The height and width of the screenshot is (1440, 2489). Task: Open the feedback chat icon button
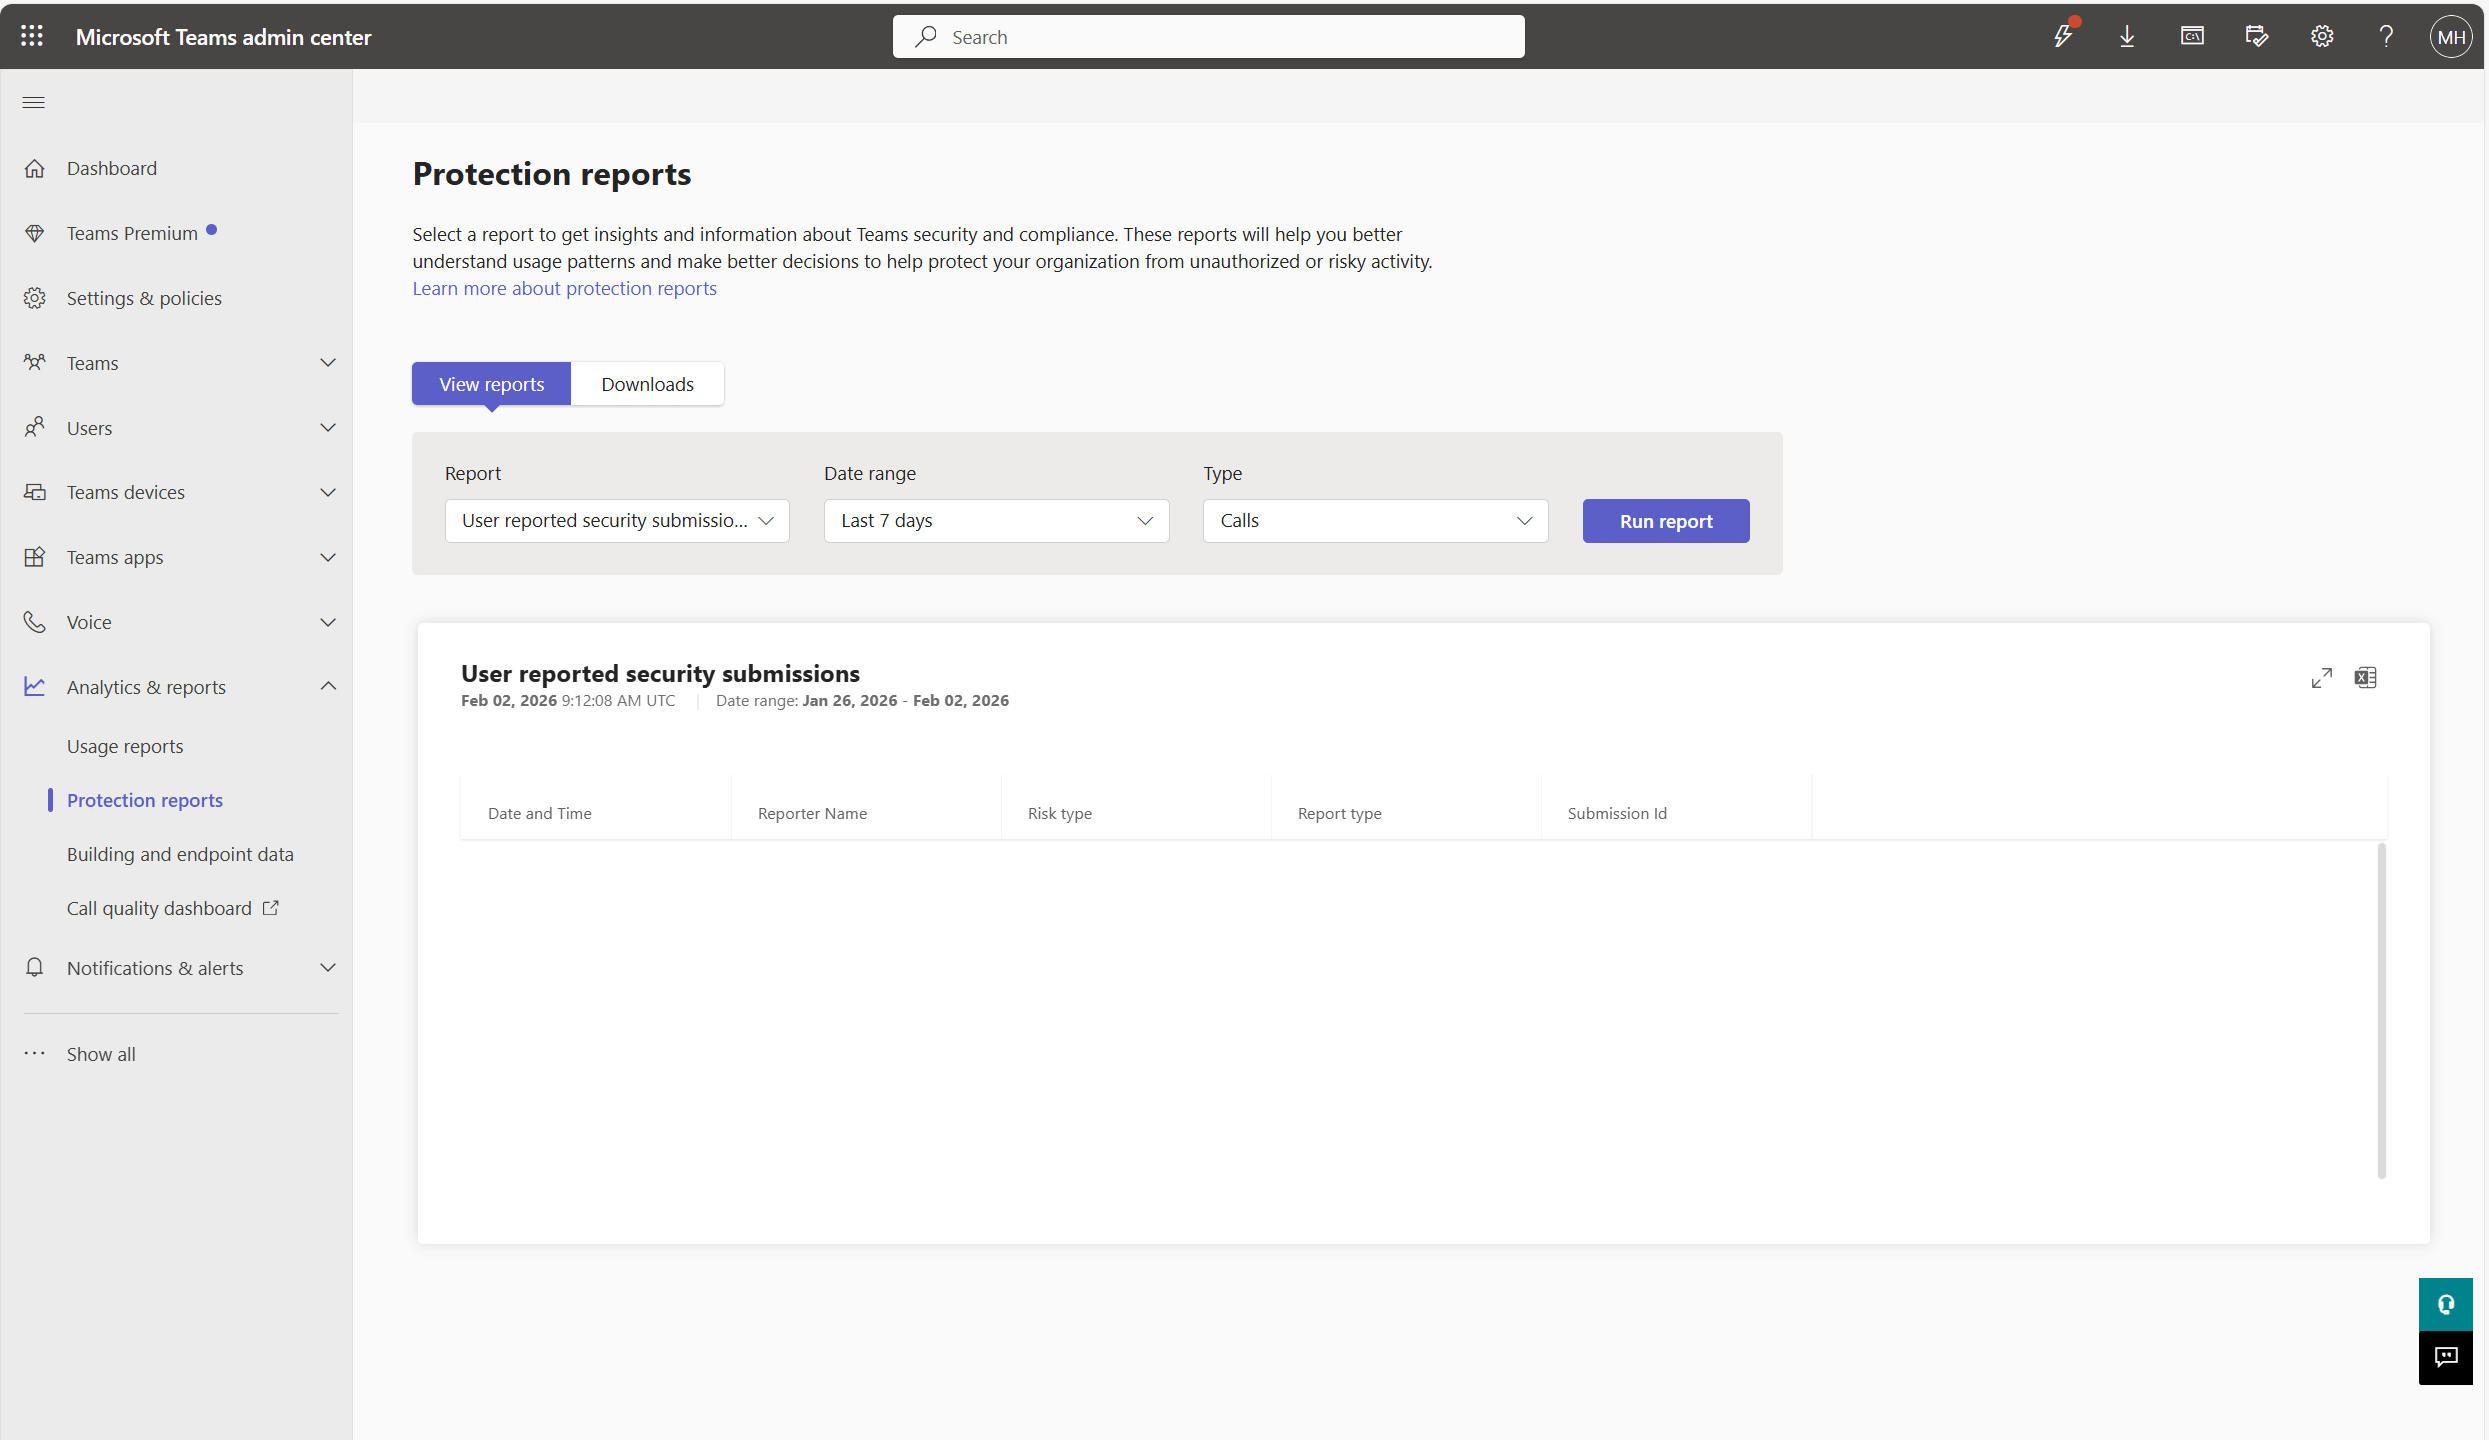2445,1357
